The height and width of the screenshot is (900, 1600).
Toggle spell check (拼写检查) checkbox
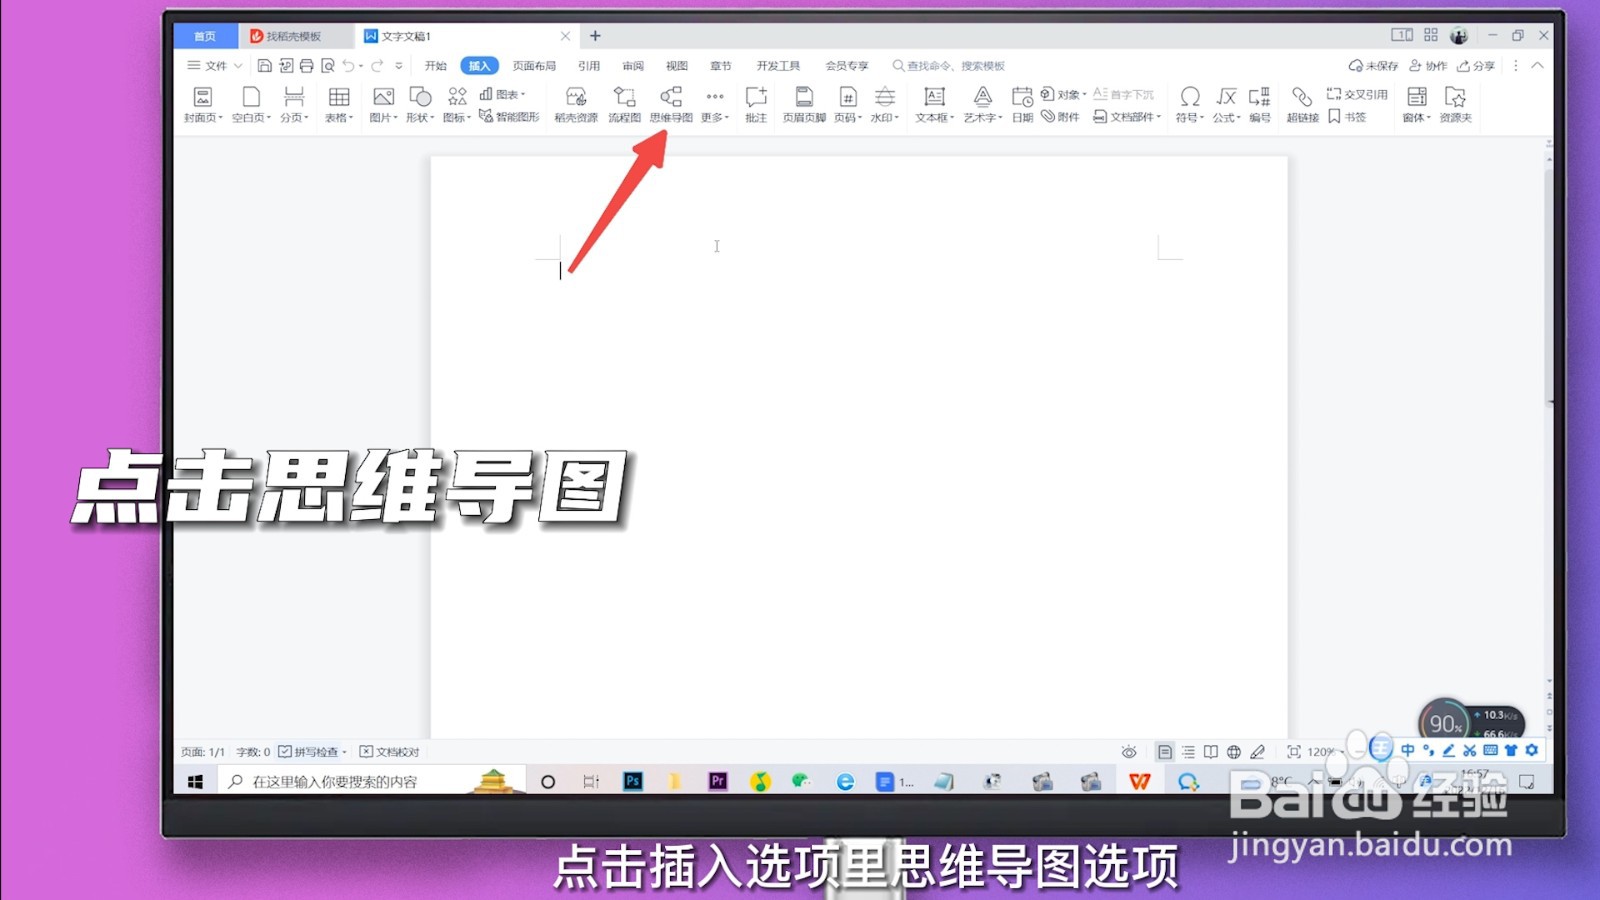[285, 752]
